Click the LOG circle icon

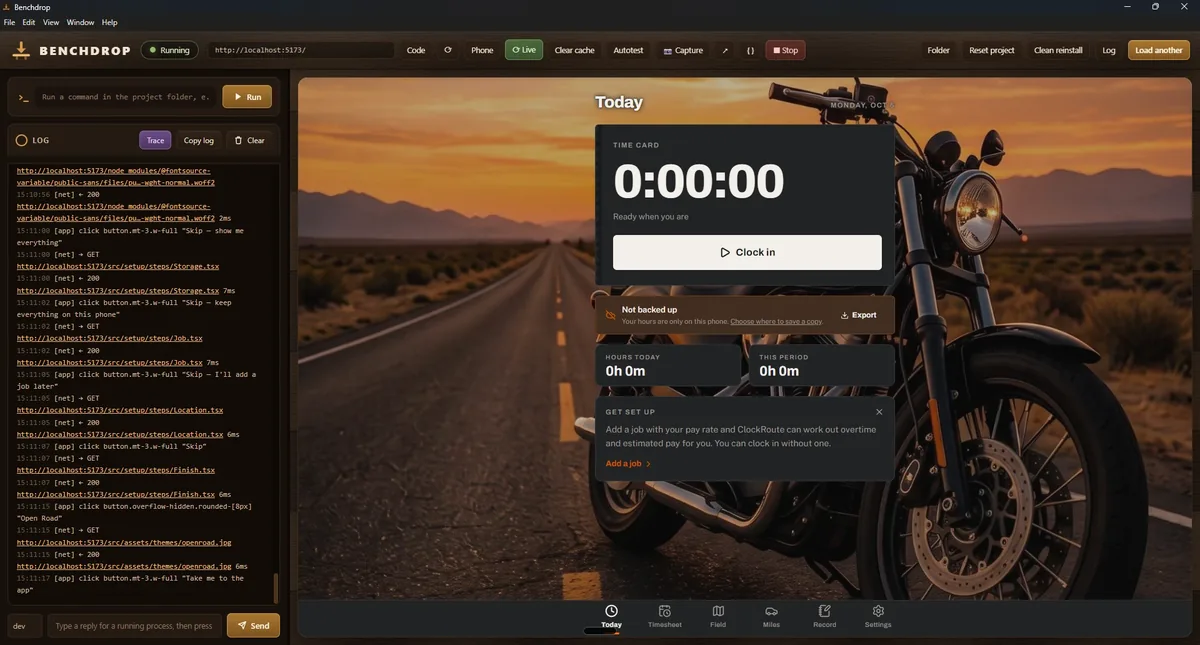[21, 140]
